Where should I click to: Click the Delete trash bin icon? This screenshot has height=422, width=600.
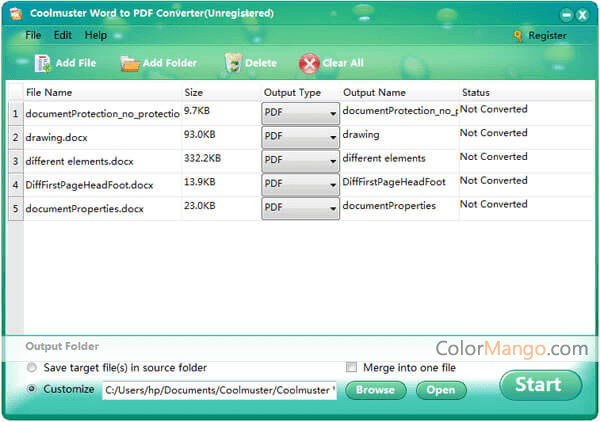tap(233, 63)
